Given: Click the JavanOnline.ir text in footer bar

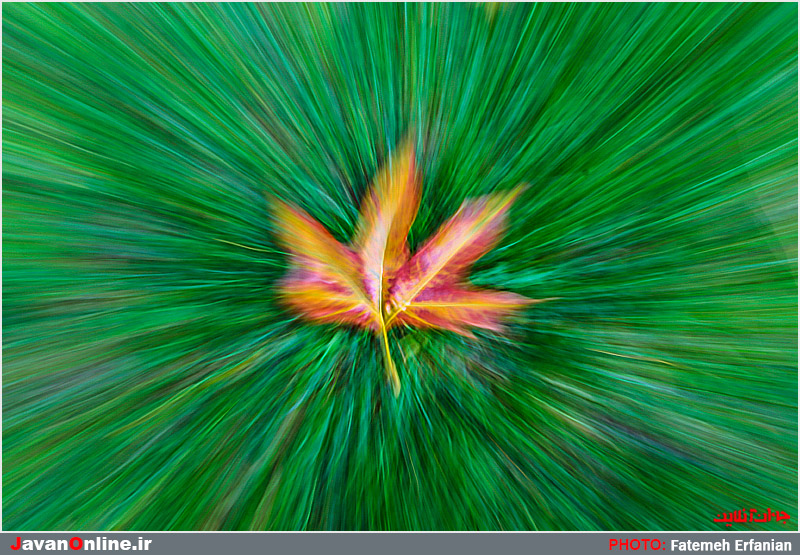Looking at the screenshot, I should [81, 544].
